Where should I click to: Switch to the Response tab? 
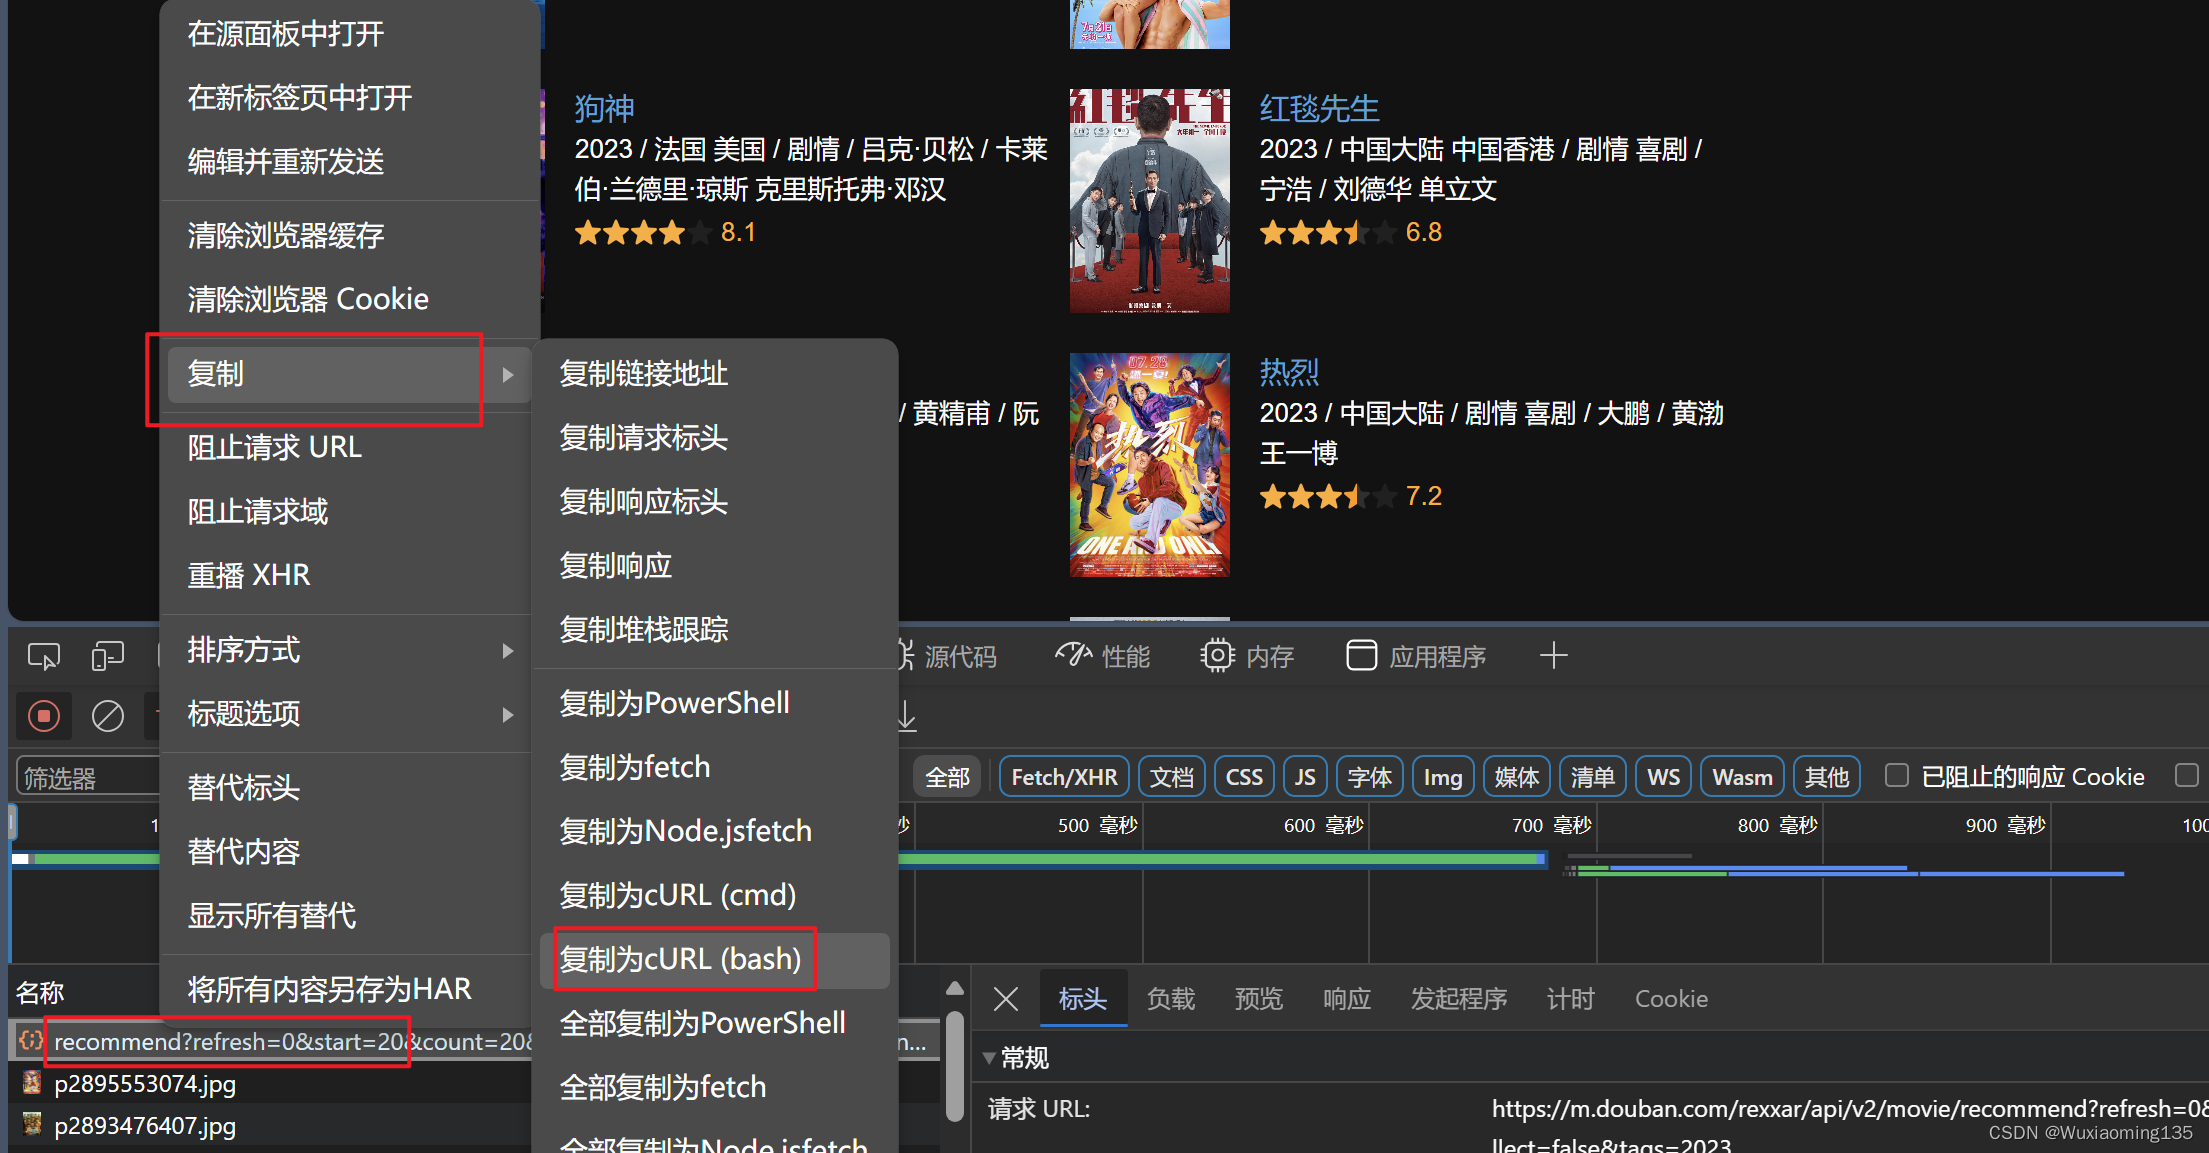[1346, 999]
